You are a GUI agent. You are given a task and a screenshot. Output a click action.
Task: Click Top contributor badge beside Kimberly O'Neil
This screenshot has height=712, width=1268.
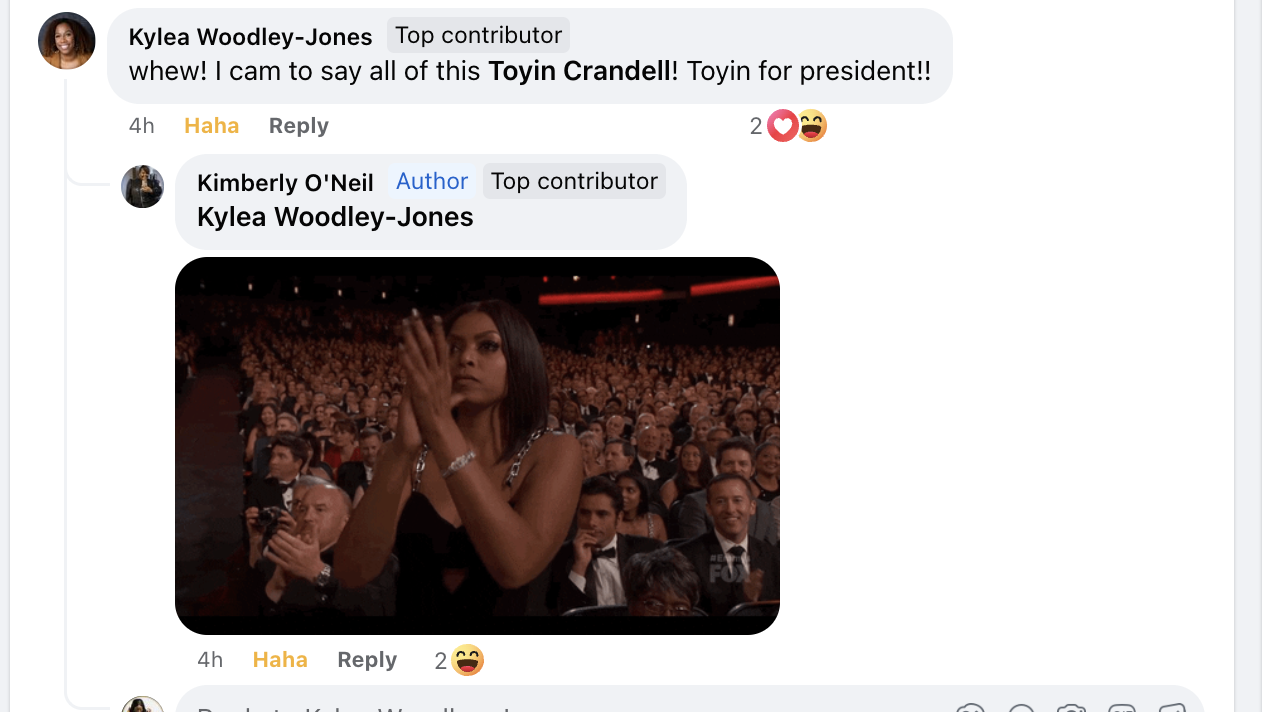(x=574, y=181)
